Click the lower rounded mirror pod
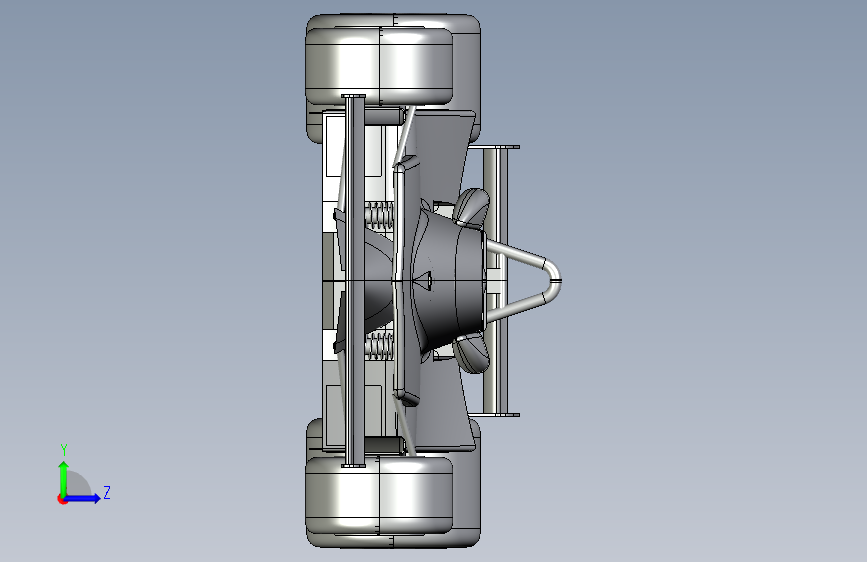867x562 pixels. point(472,353)
